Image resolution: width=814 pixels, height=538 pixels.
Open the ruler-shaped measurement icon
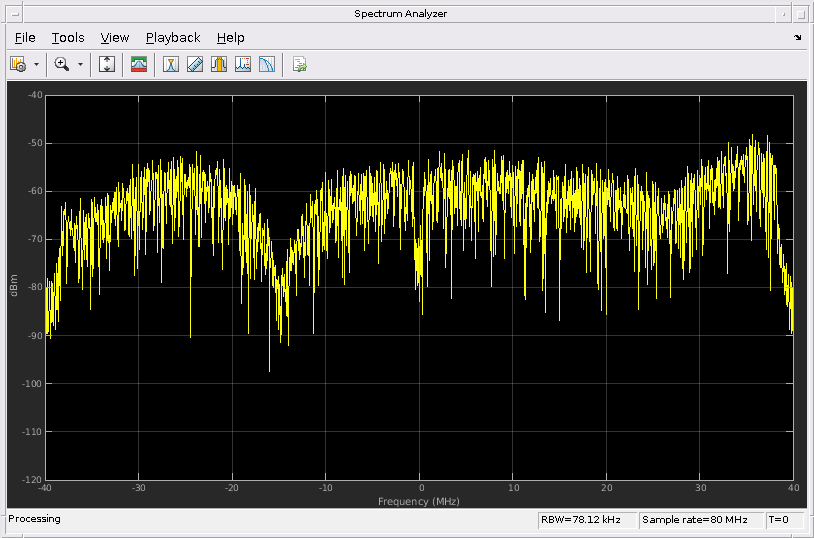pos(195,64)
